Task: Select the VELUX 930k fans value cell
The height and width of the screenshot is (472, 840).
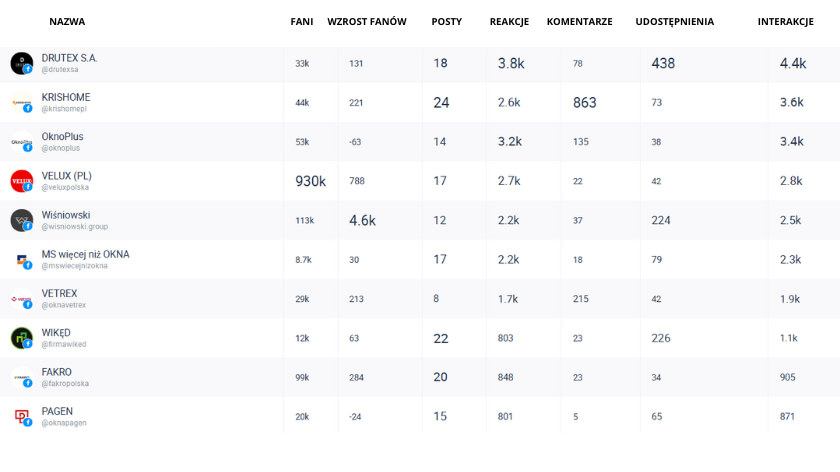Action: tap(310, 181)
